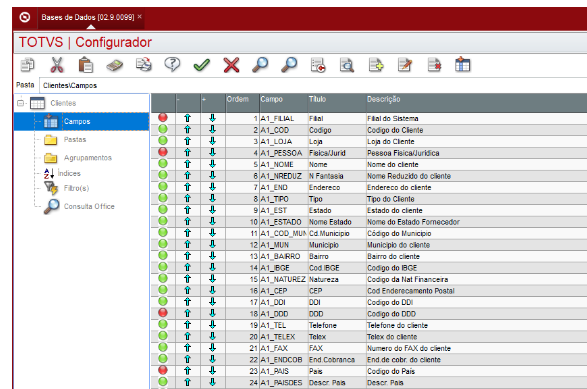This screenshot has height=389, width=587.
Task: Move the A1_BAIRRO field up
Action: click(x=188, y=256)
